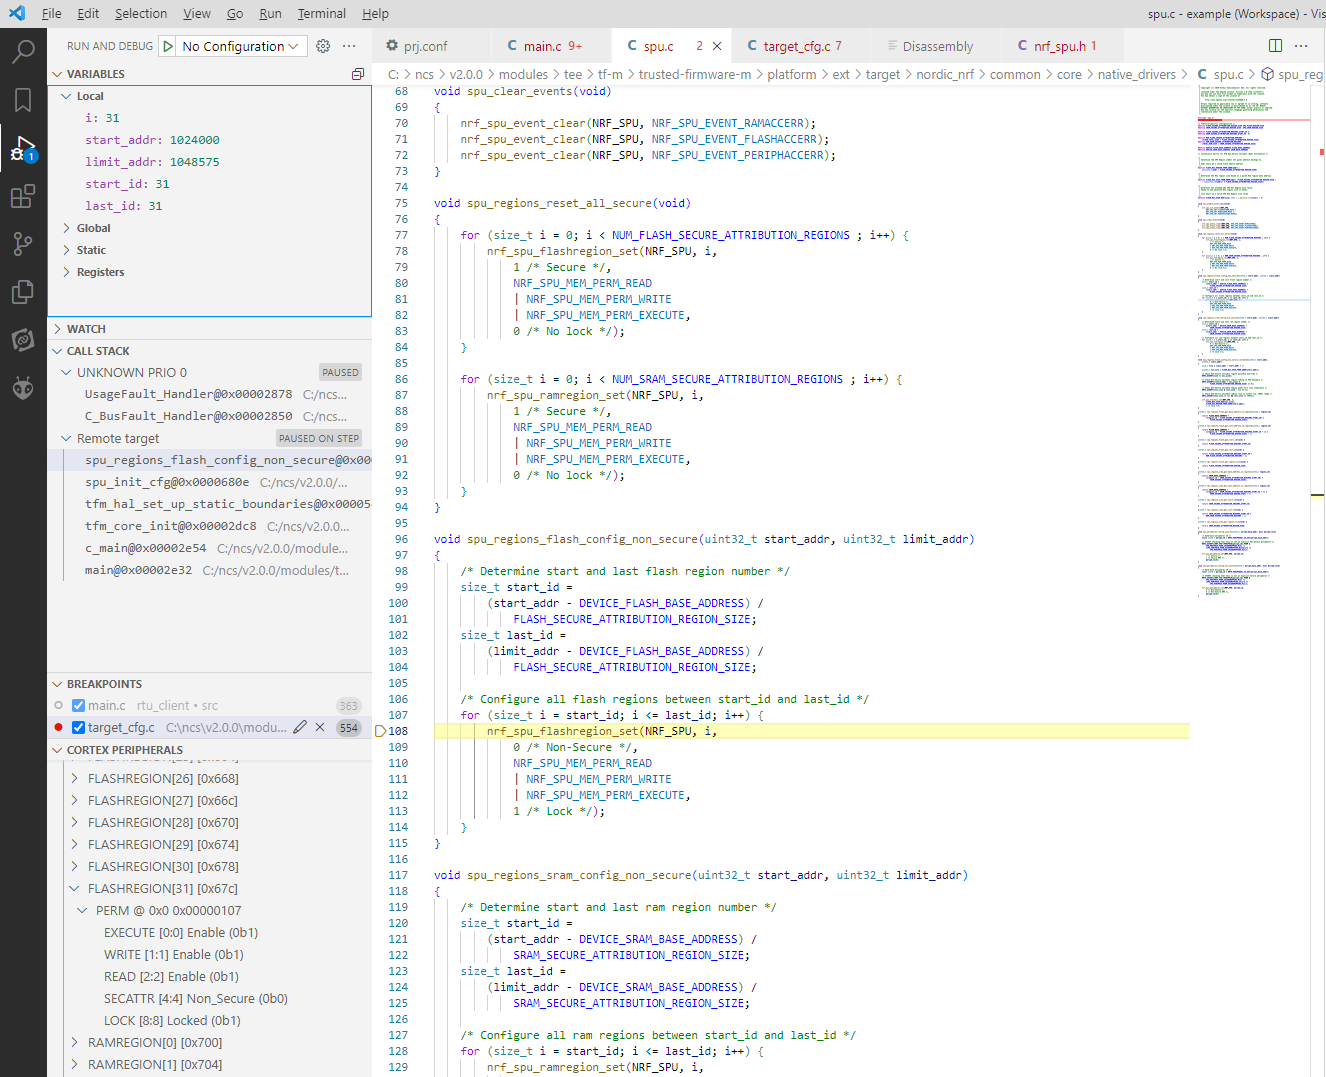Close the spu.c editor tab
The height and width of the screenshot is (1077, 1326).
pos(717,46)
